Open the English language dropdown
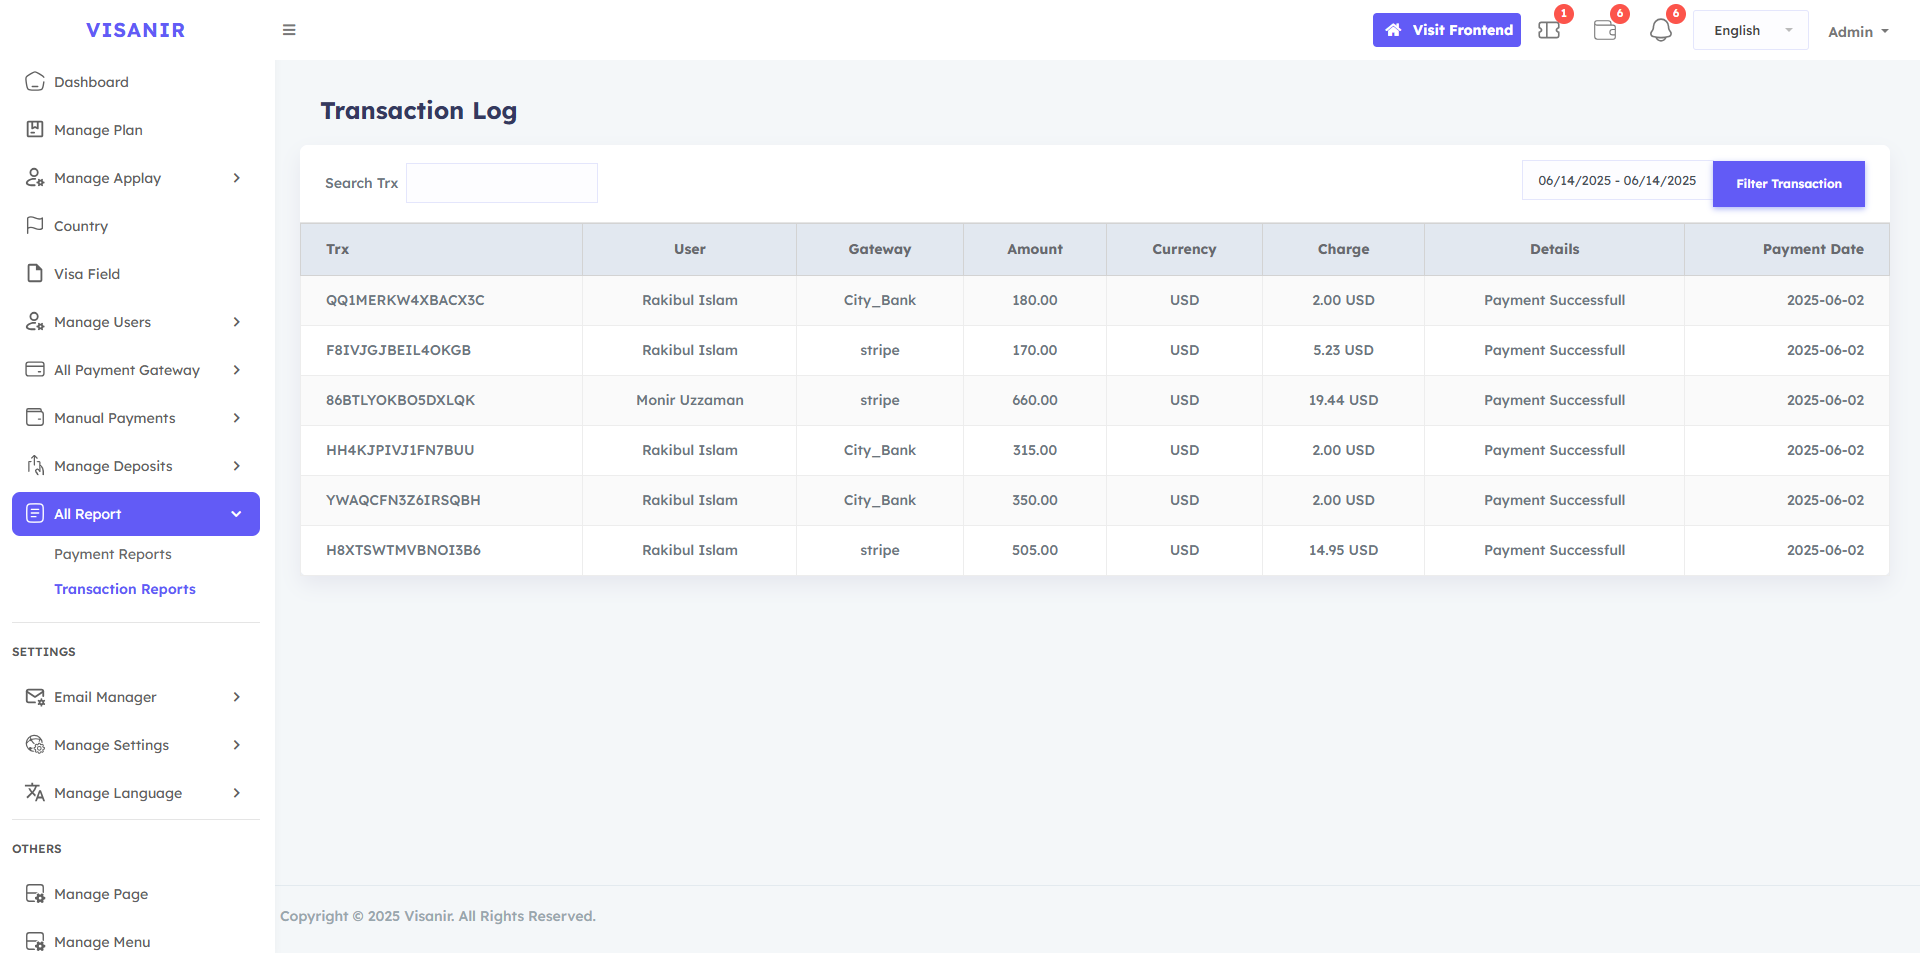Screen dimensions: 1920x953 coord(1751,30)
